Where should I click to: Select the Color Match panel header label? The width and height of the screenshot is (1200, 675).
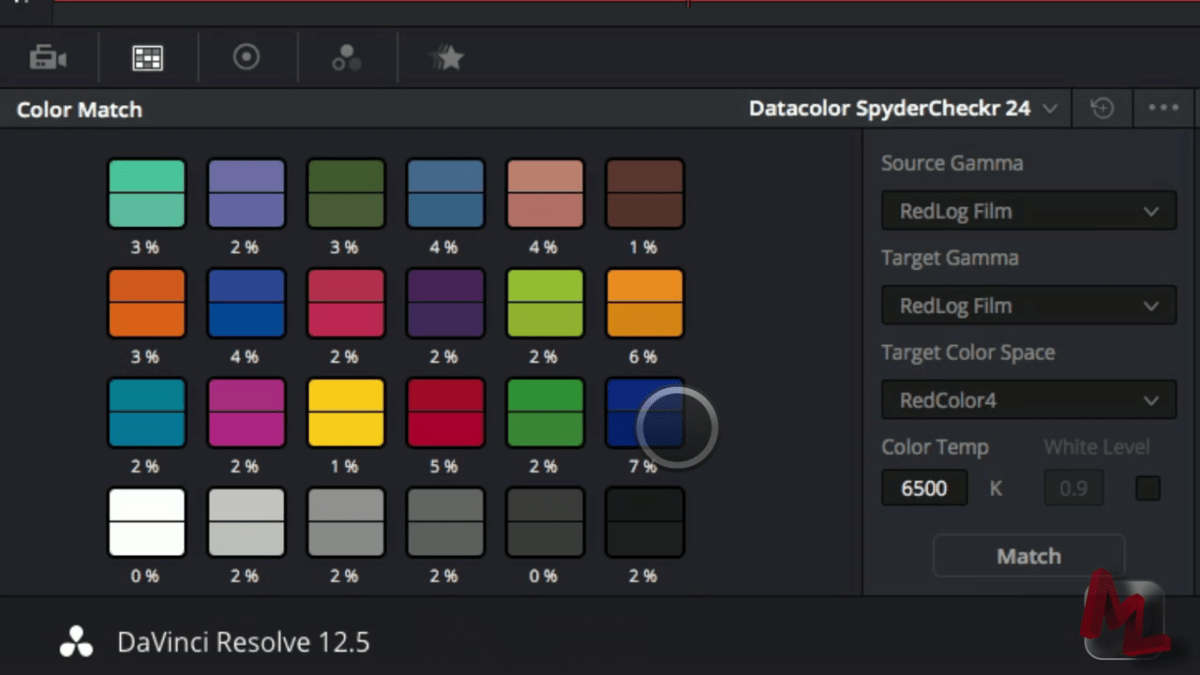pyautogui.click(x=79, y=108)
